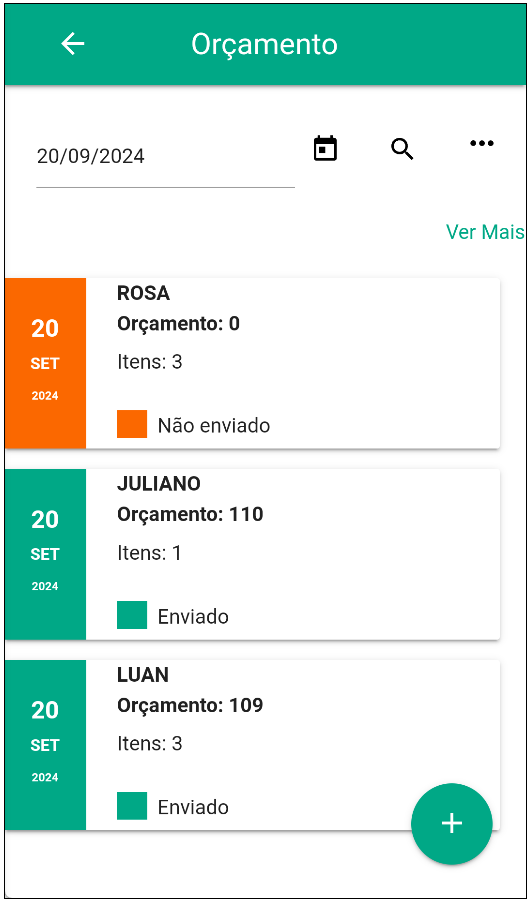This screenshot has height=899, width=530.
Task: Tap the plus floating action button
Action: point(452,823)
